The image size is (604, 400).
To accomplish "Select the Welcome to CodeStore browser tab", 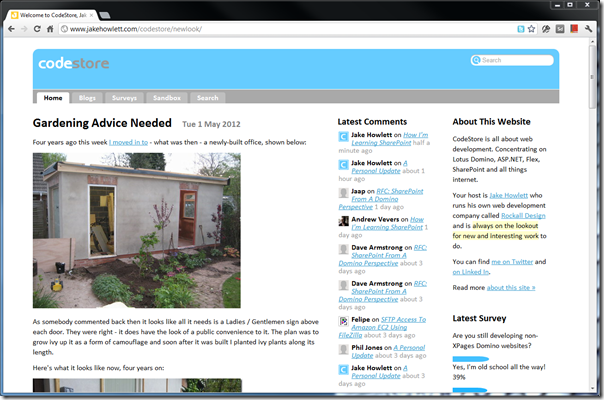I will click(x=52, y=15).
